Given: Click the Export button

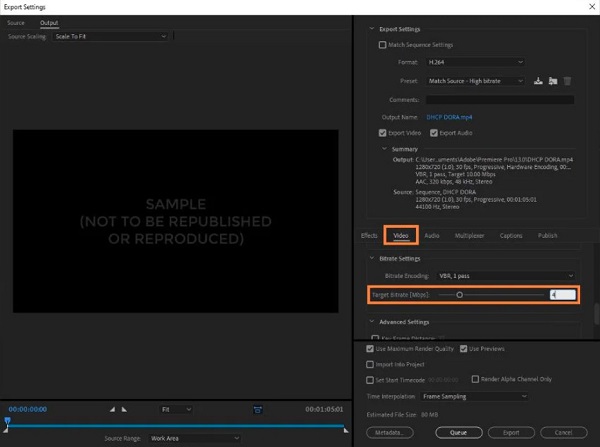Looking at the screenshot, I should [511, 432].
